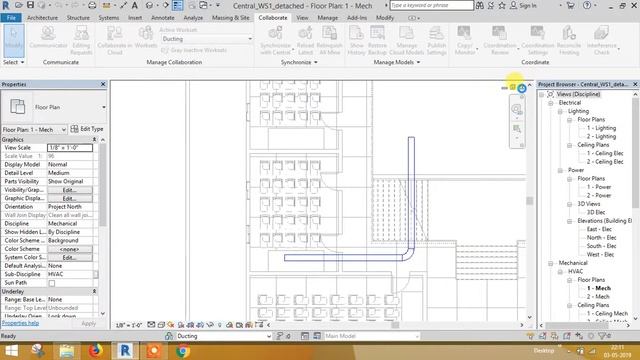The height and width of the screenshot is (360, 640).
Task: Click the search keyword input box
Action: point(432,5)
